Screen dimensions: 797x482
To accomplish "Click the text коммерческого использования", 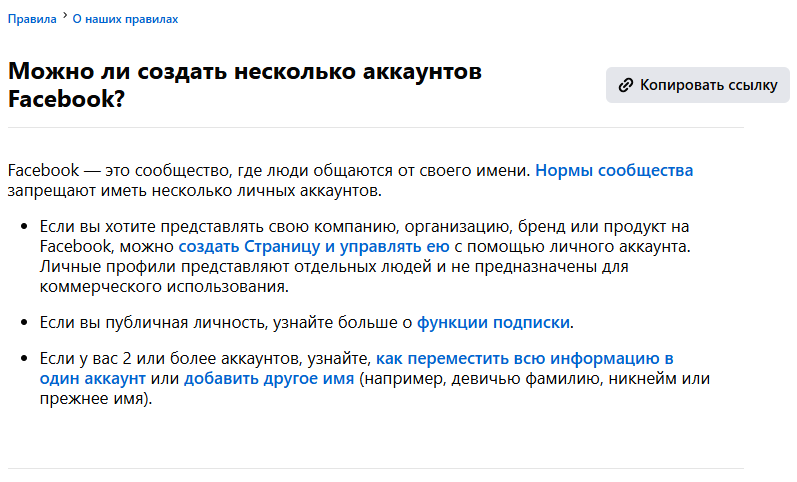I will [164, 287].
